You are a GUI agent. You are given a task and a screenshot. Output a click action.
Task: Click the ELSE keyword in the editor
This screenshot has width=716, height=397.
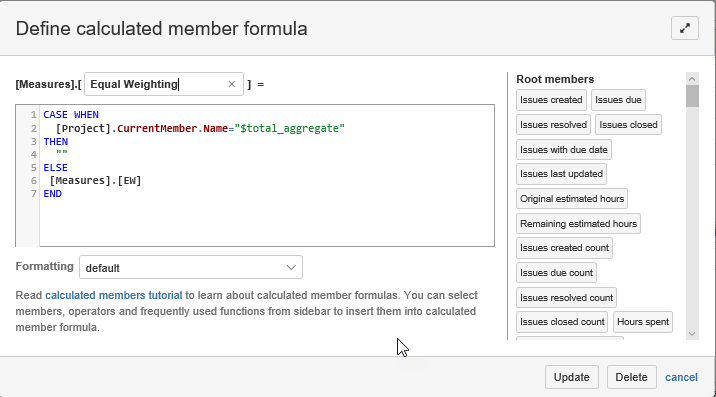[56, 168]
